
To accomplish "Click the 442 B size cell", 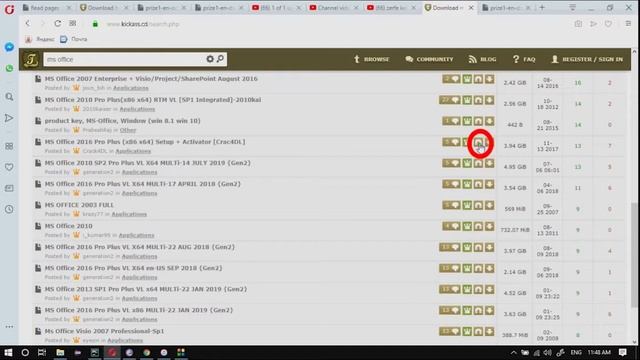I will coord(515,125).
